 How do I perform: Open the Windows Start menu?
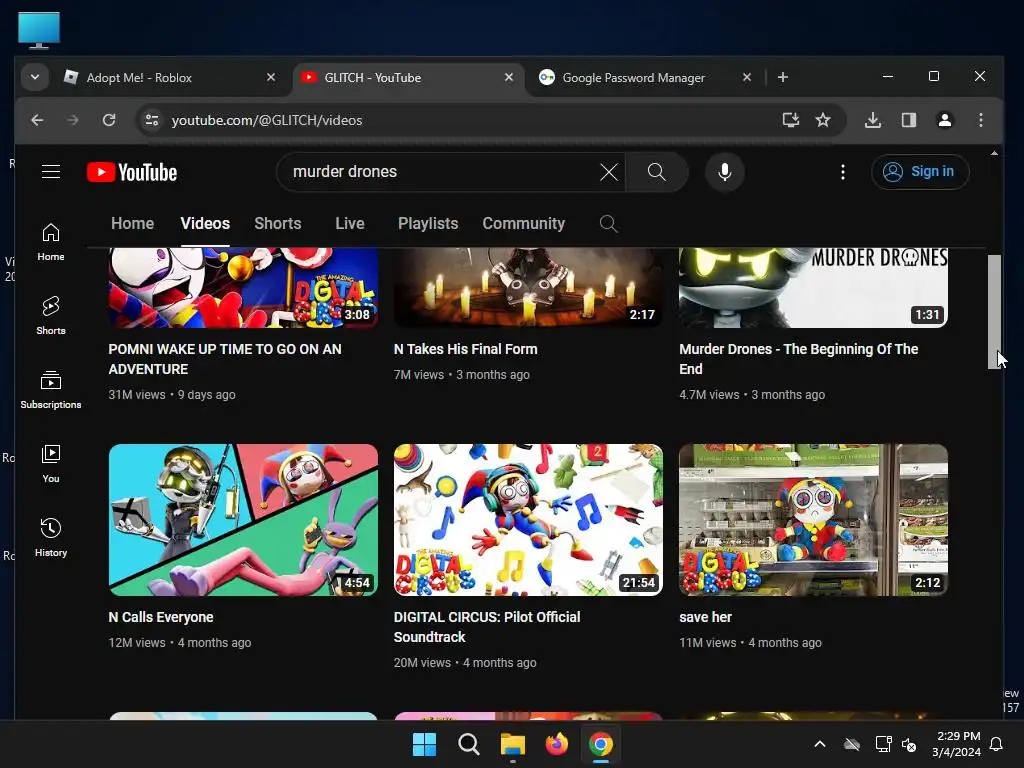(x=424, y=744)
